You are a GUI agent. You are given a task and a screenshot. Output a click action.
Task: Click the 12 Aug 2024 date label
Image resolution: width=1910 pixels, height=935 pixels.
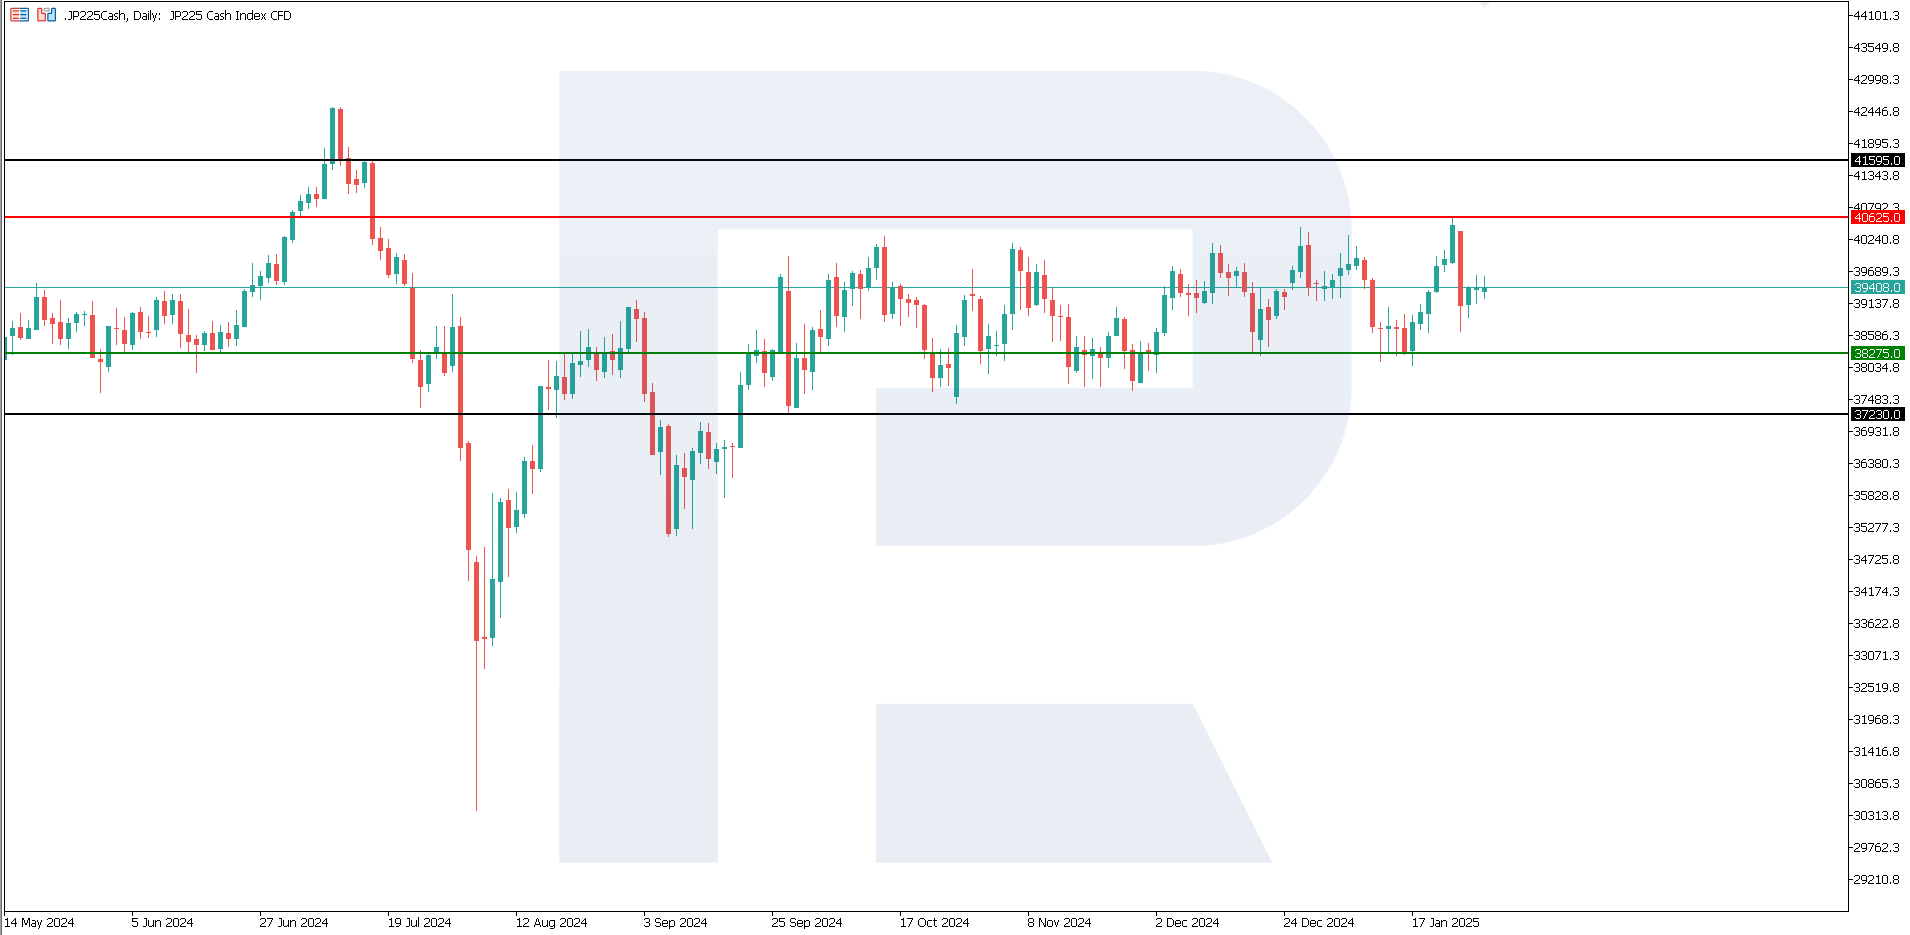pyautogui.click(x=551, y=922)
